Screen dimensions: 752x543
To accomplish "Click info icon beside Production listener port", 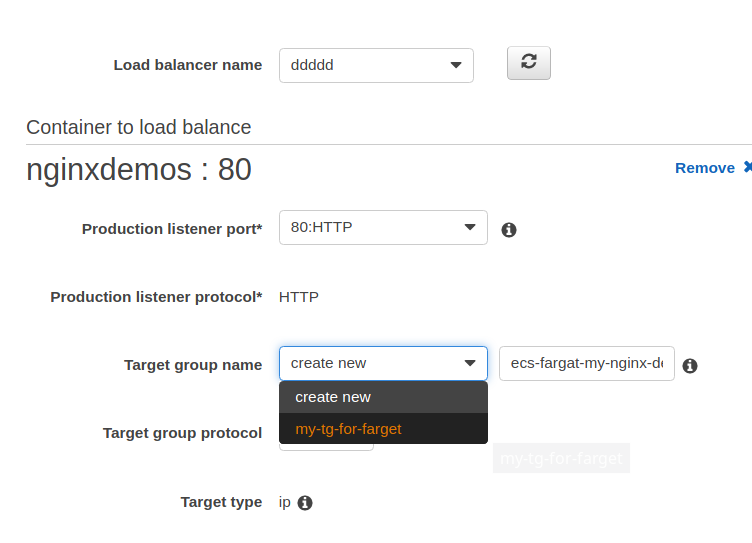I will coord(508,230).
